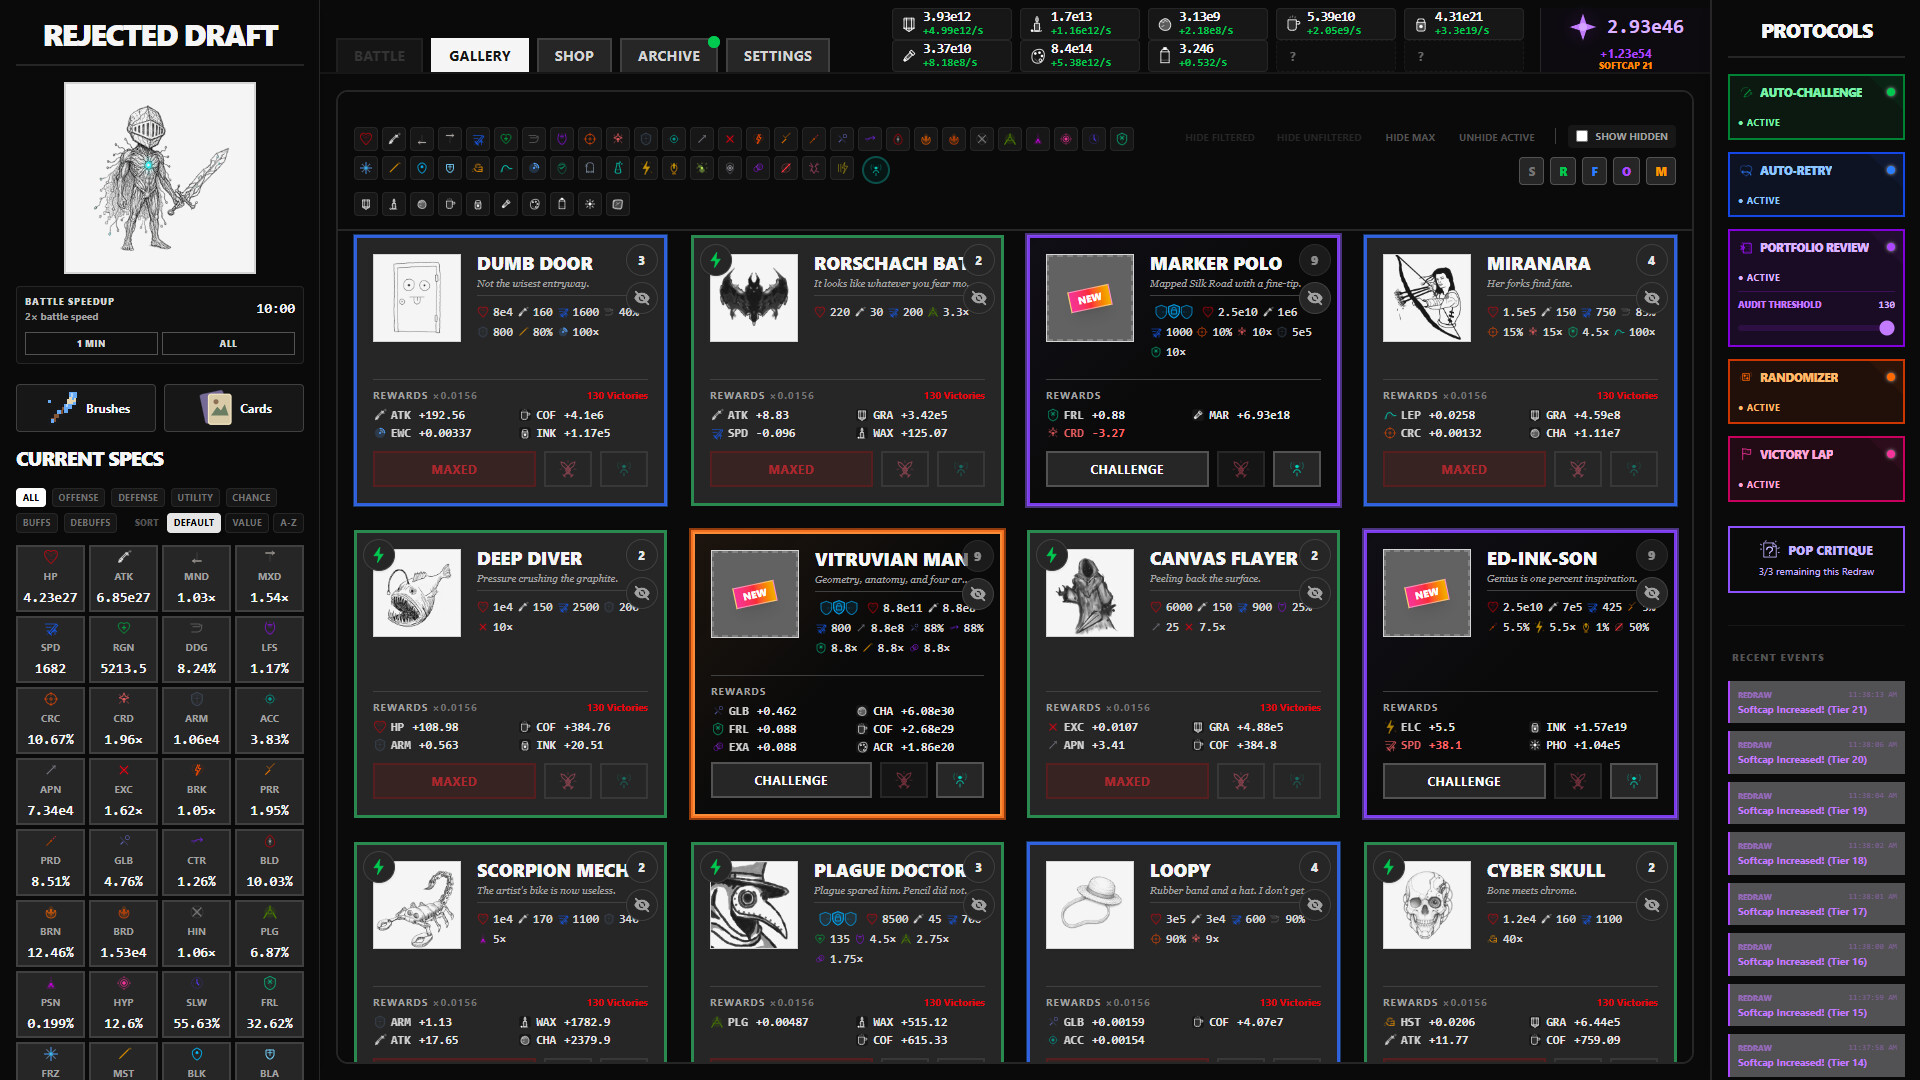Screen dimensions: 1920x1080
Task: Click the teal circled filter icon
Action: click(876, 170)
